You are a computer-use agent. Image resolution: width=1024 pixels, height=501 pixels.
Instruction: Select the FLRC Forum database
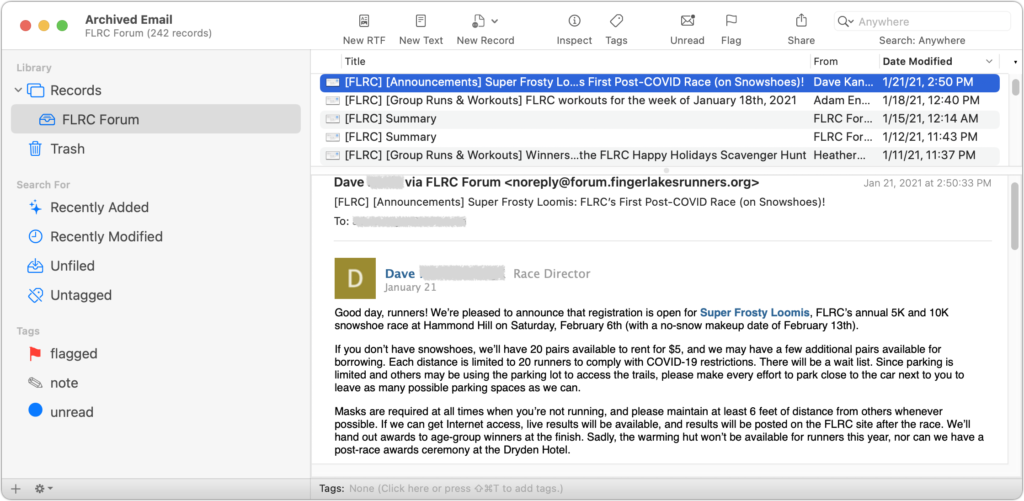point(100,120)
